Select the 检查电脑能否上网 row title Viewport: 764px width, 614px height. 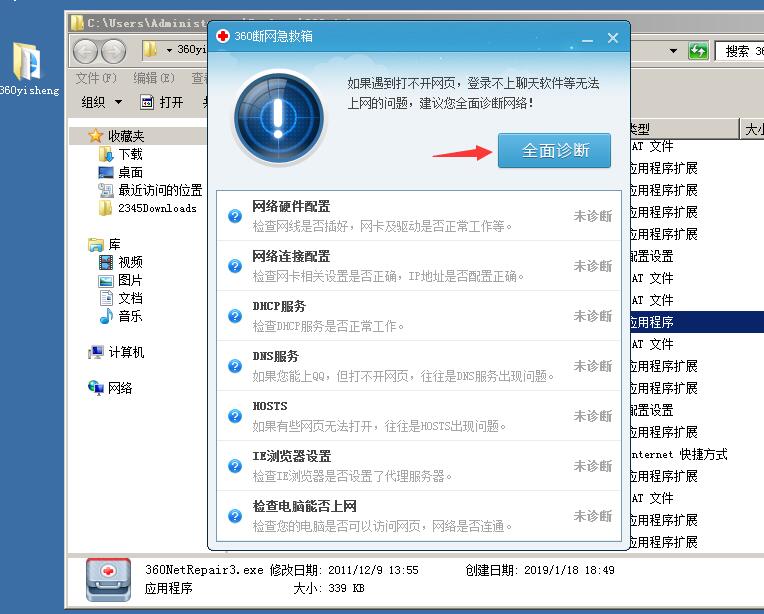pyautogui.click(x=304, y=506)
